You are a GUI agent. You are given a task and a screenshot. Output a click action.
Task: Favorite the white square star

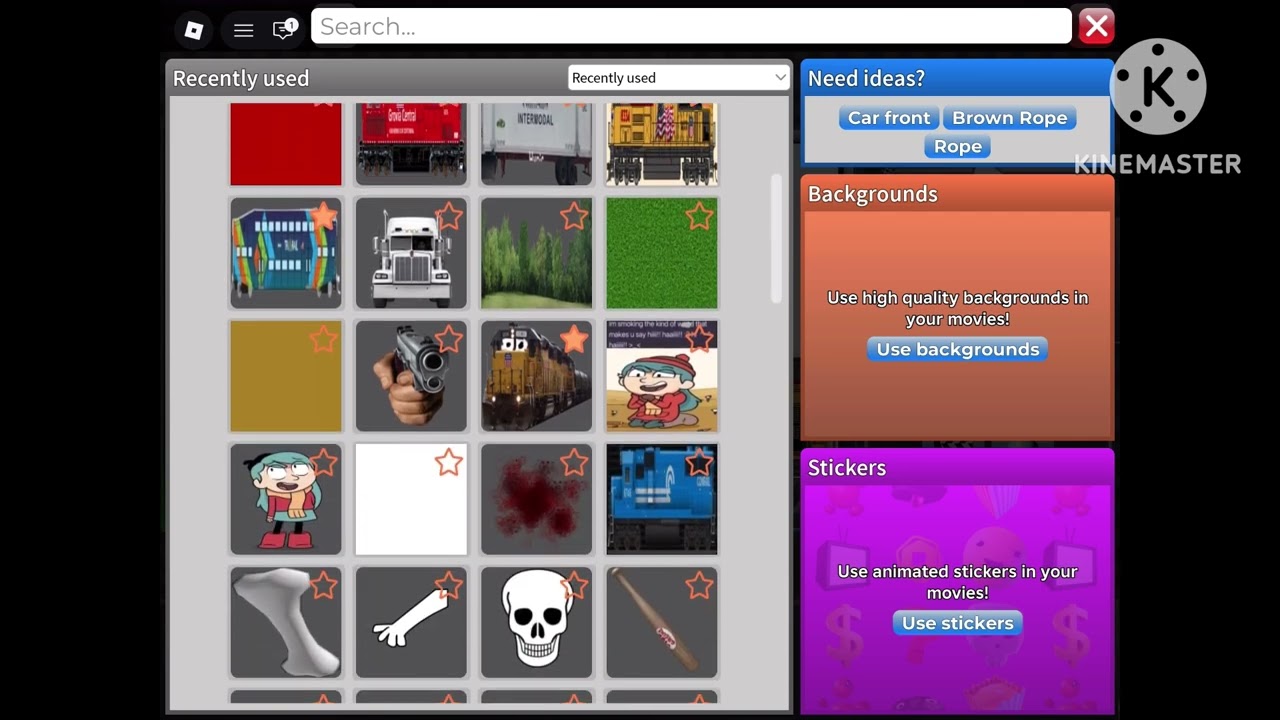[449, 462]
